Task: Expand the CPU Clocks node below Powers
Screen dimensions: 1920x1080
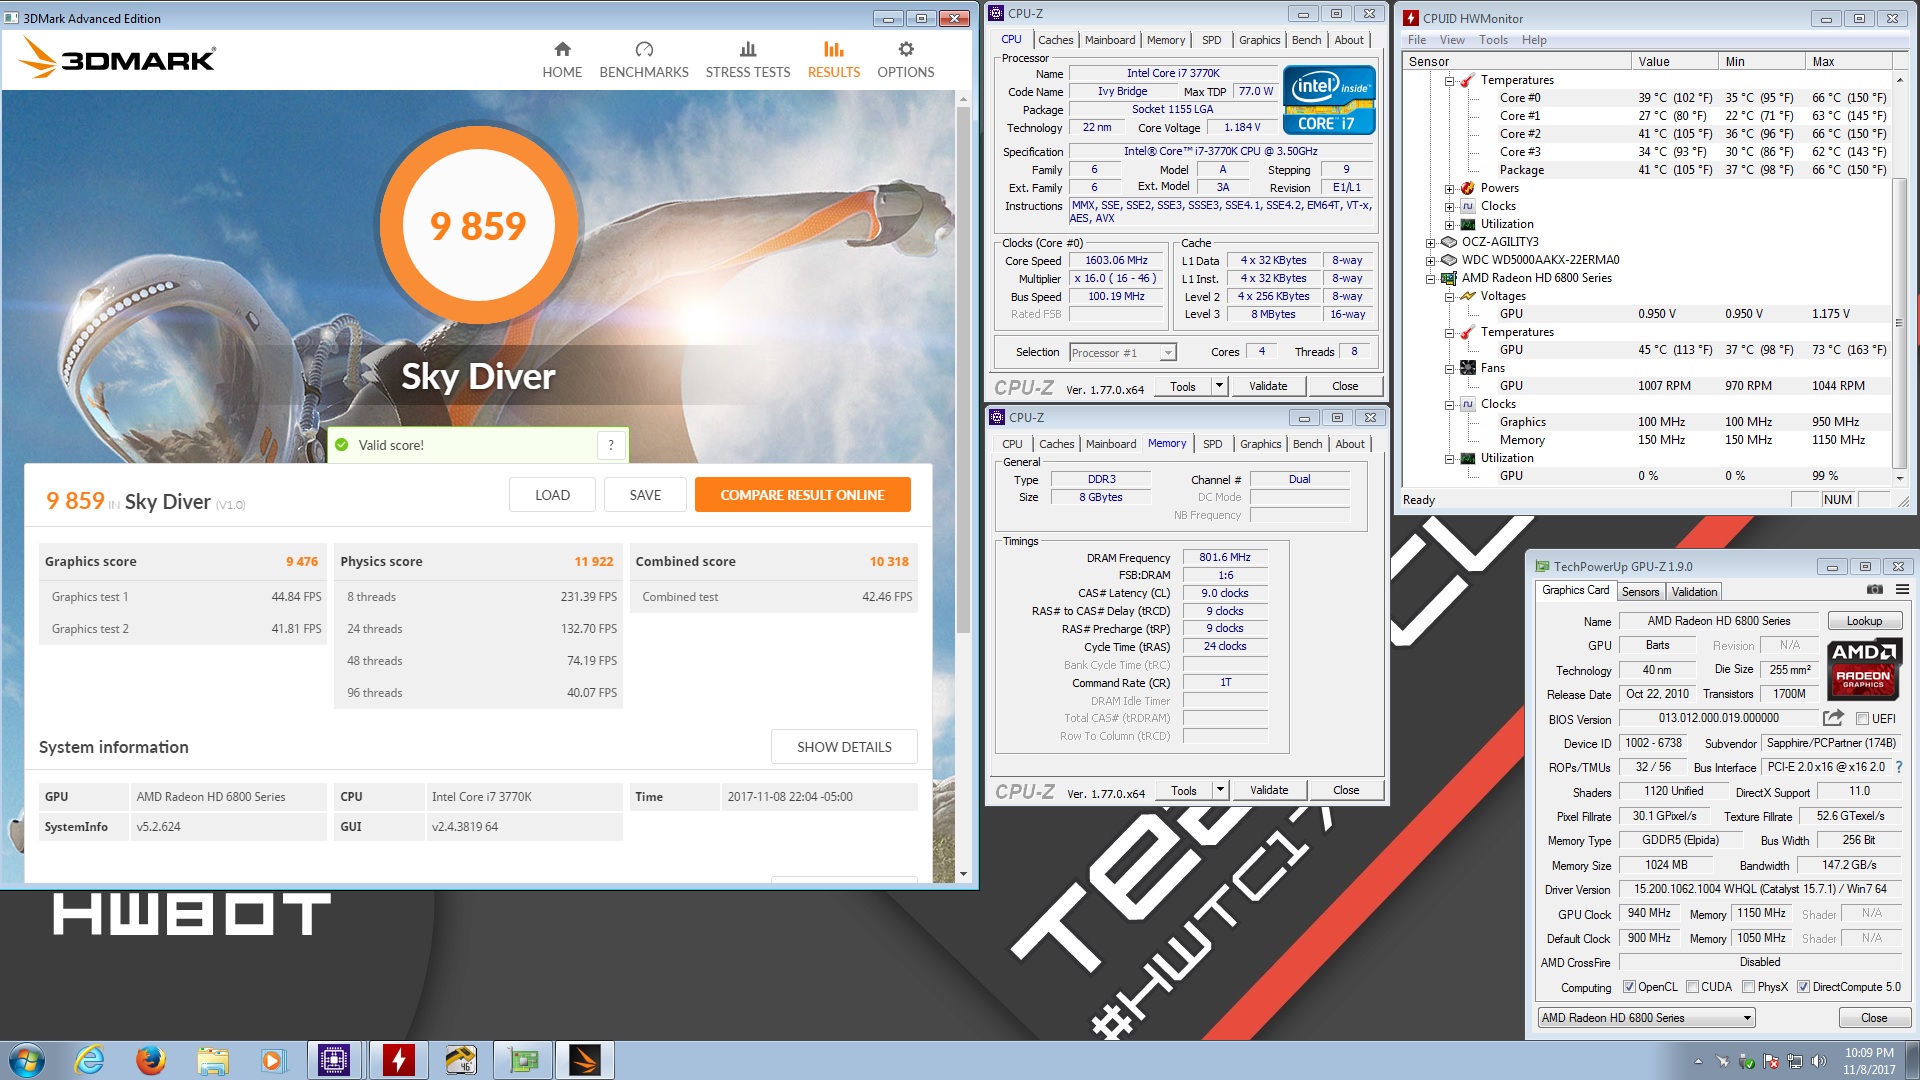Action: point(1449,206)
